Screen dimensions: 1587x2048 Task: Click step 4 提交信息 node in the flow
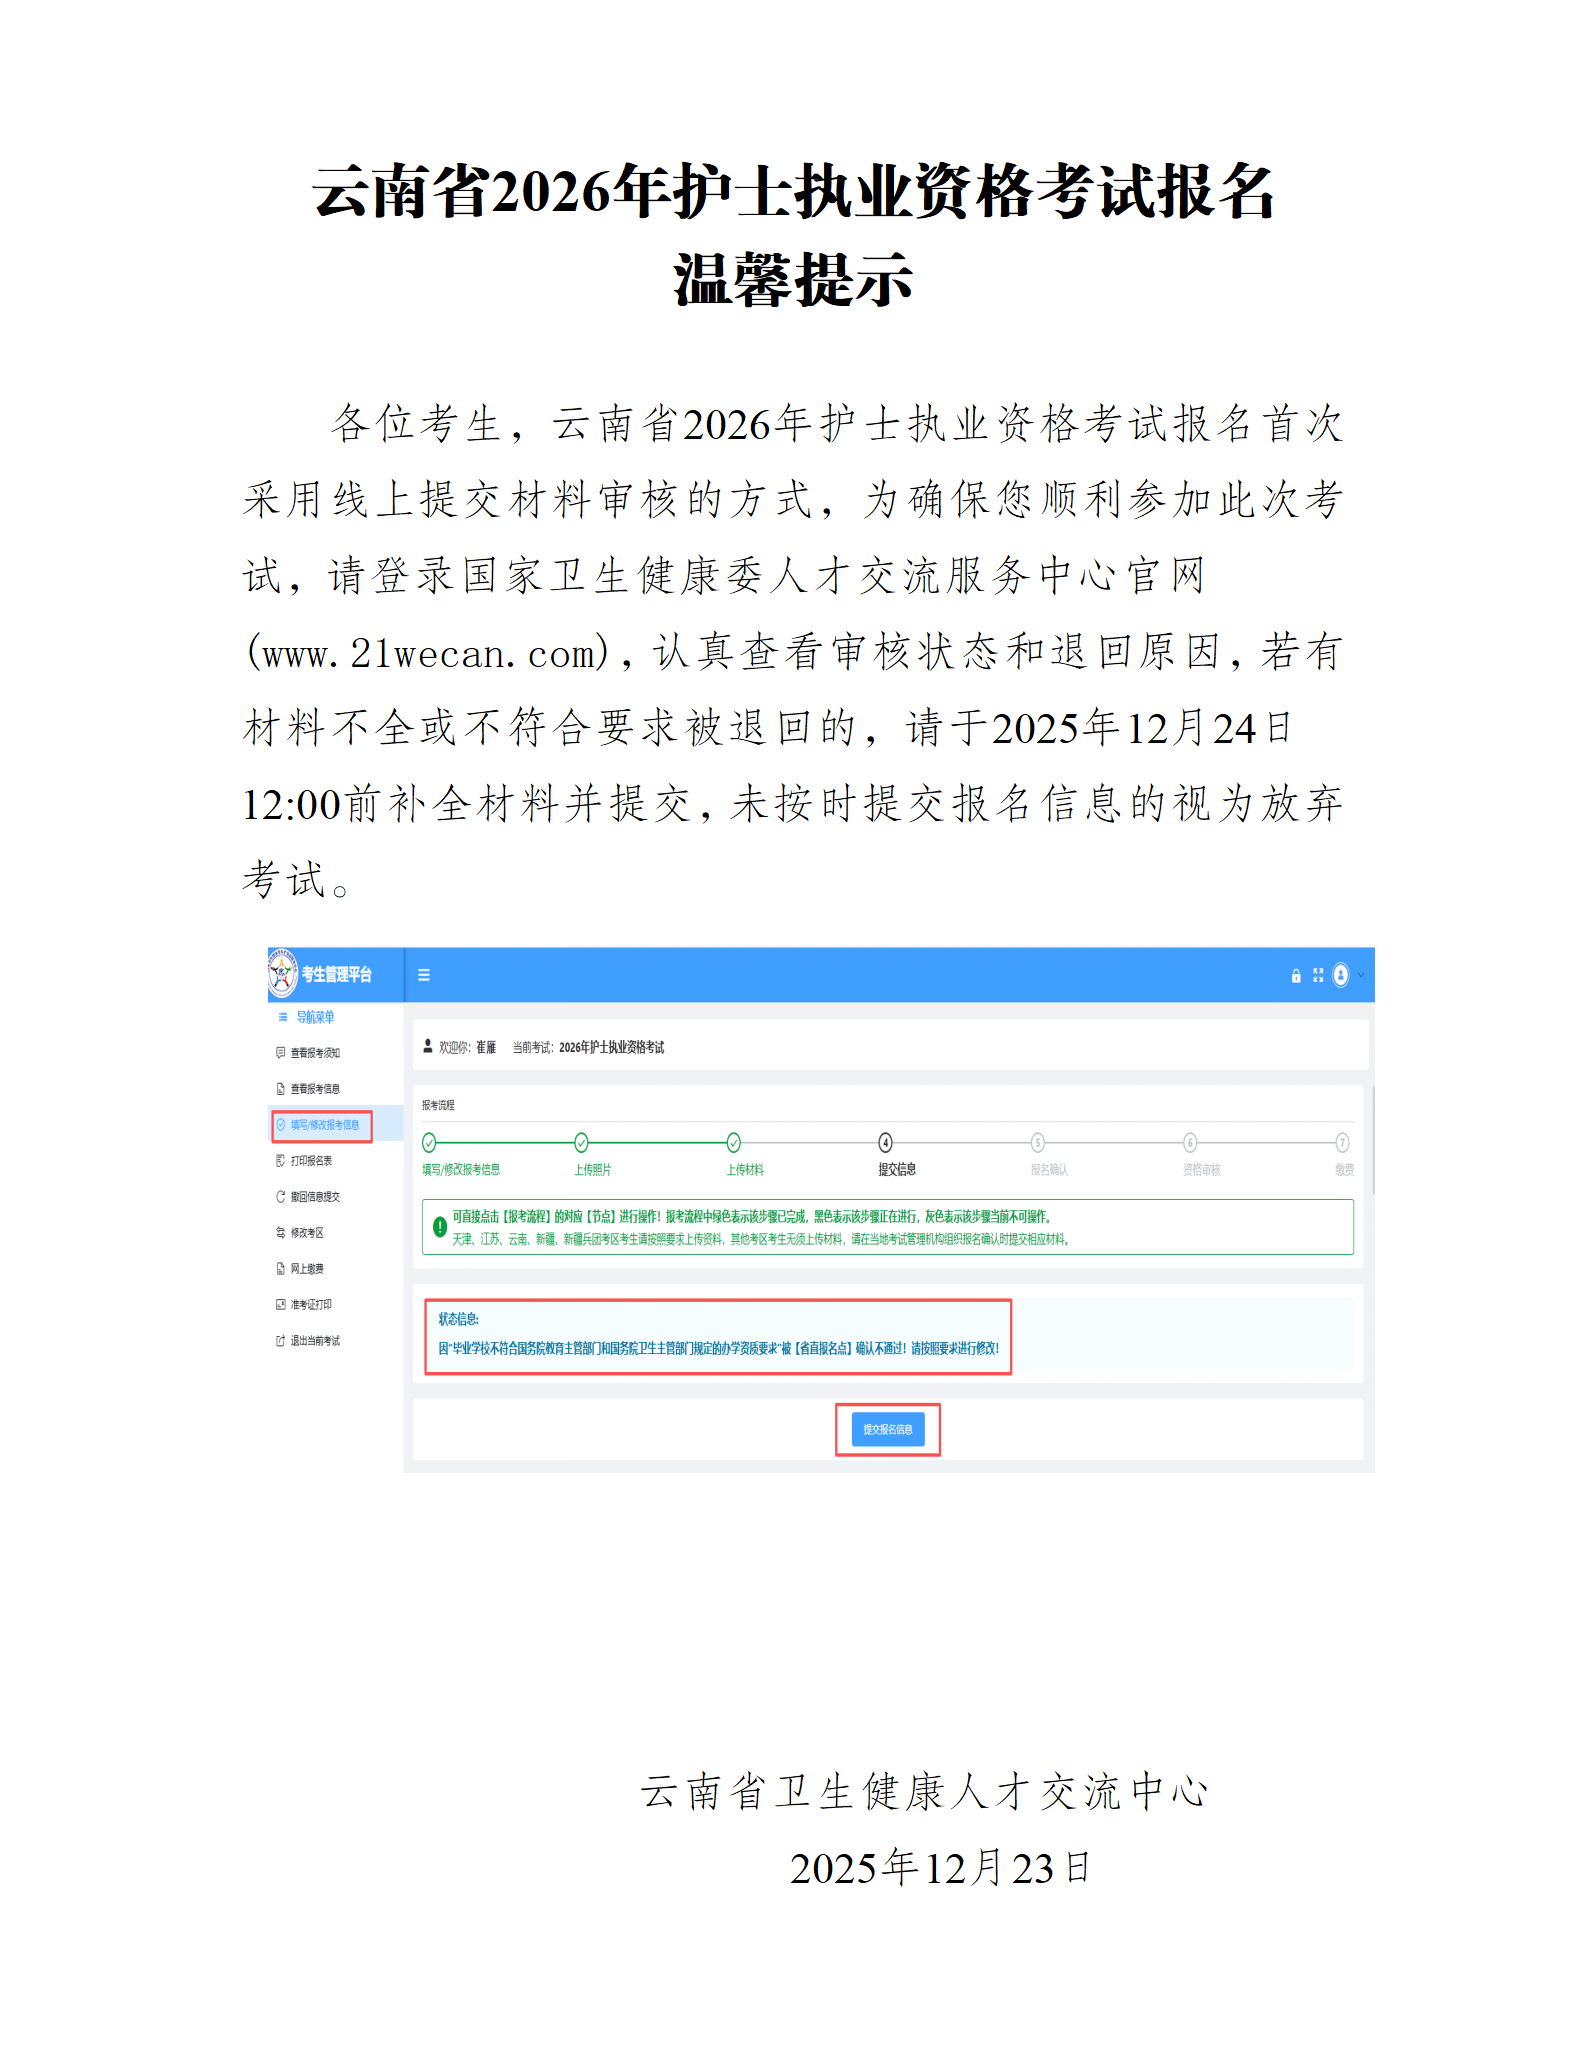(x=885, y=1143)
